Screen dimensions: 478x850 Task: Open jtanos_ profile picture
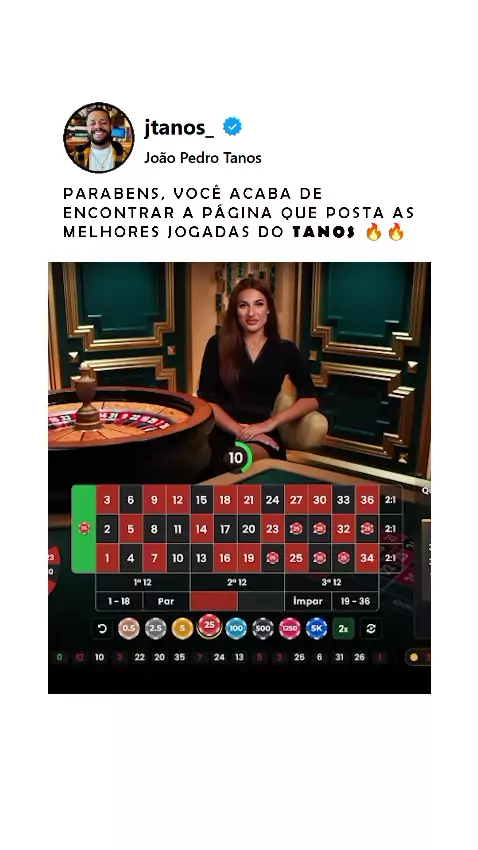99,138
